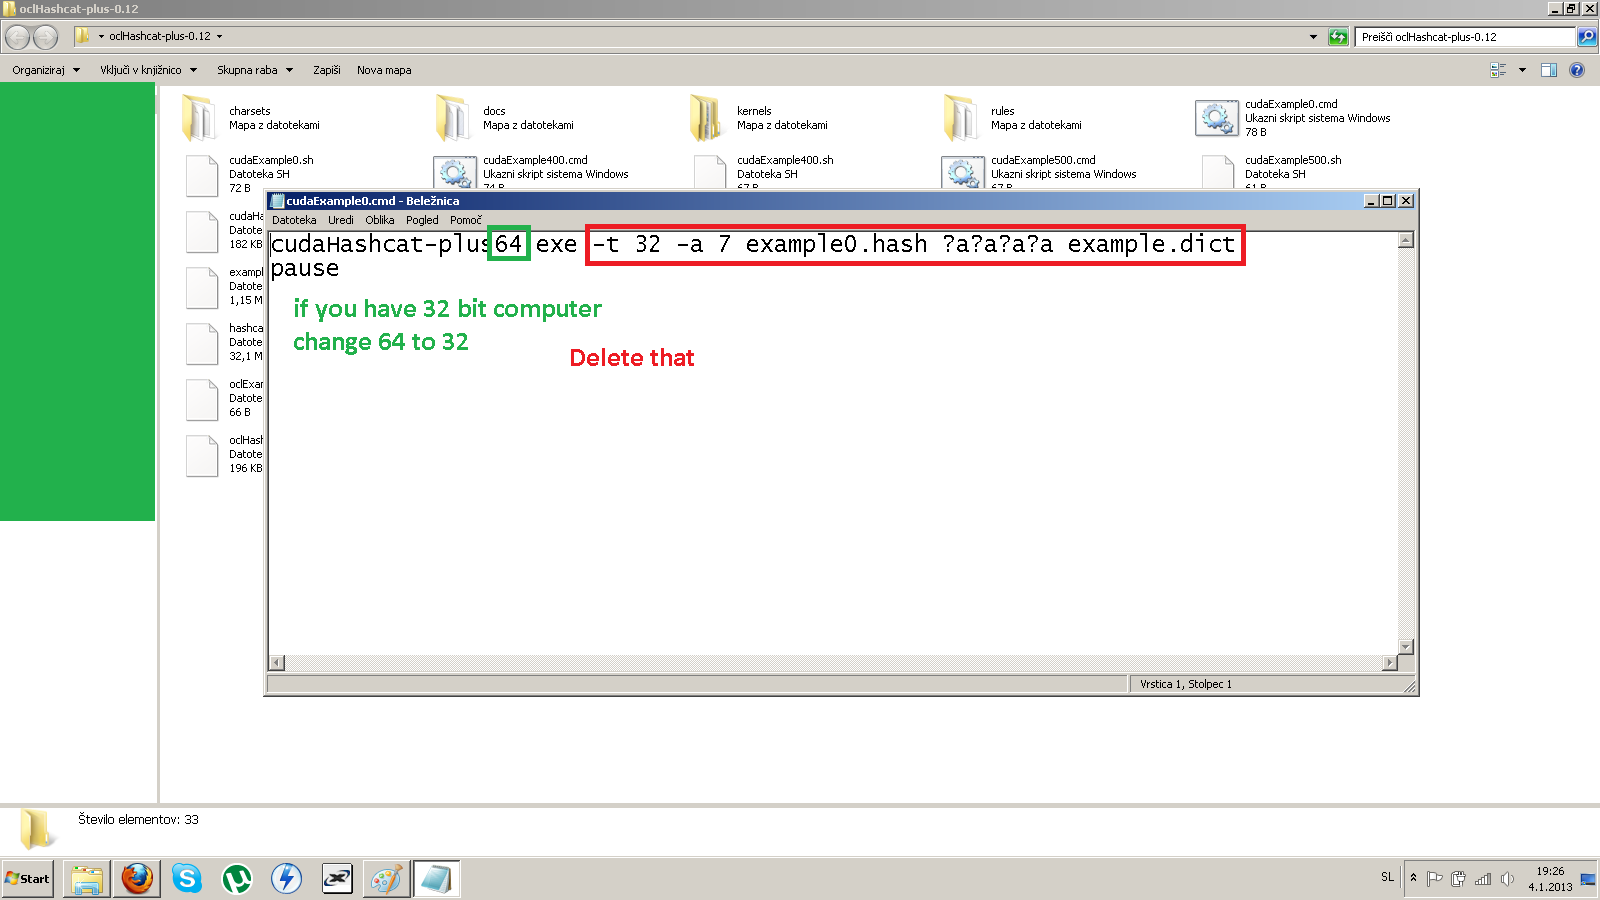Open the Vključi v knjižnico dropdown
This screenshot has height=900, width=1600.
coord(149,70)
